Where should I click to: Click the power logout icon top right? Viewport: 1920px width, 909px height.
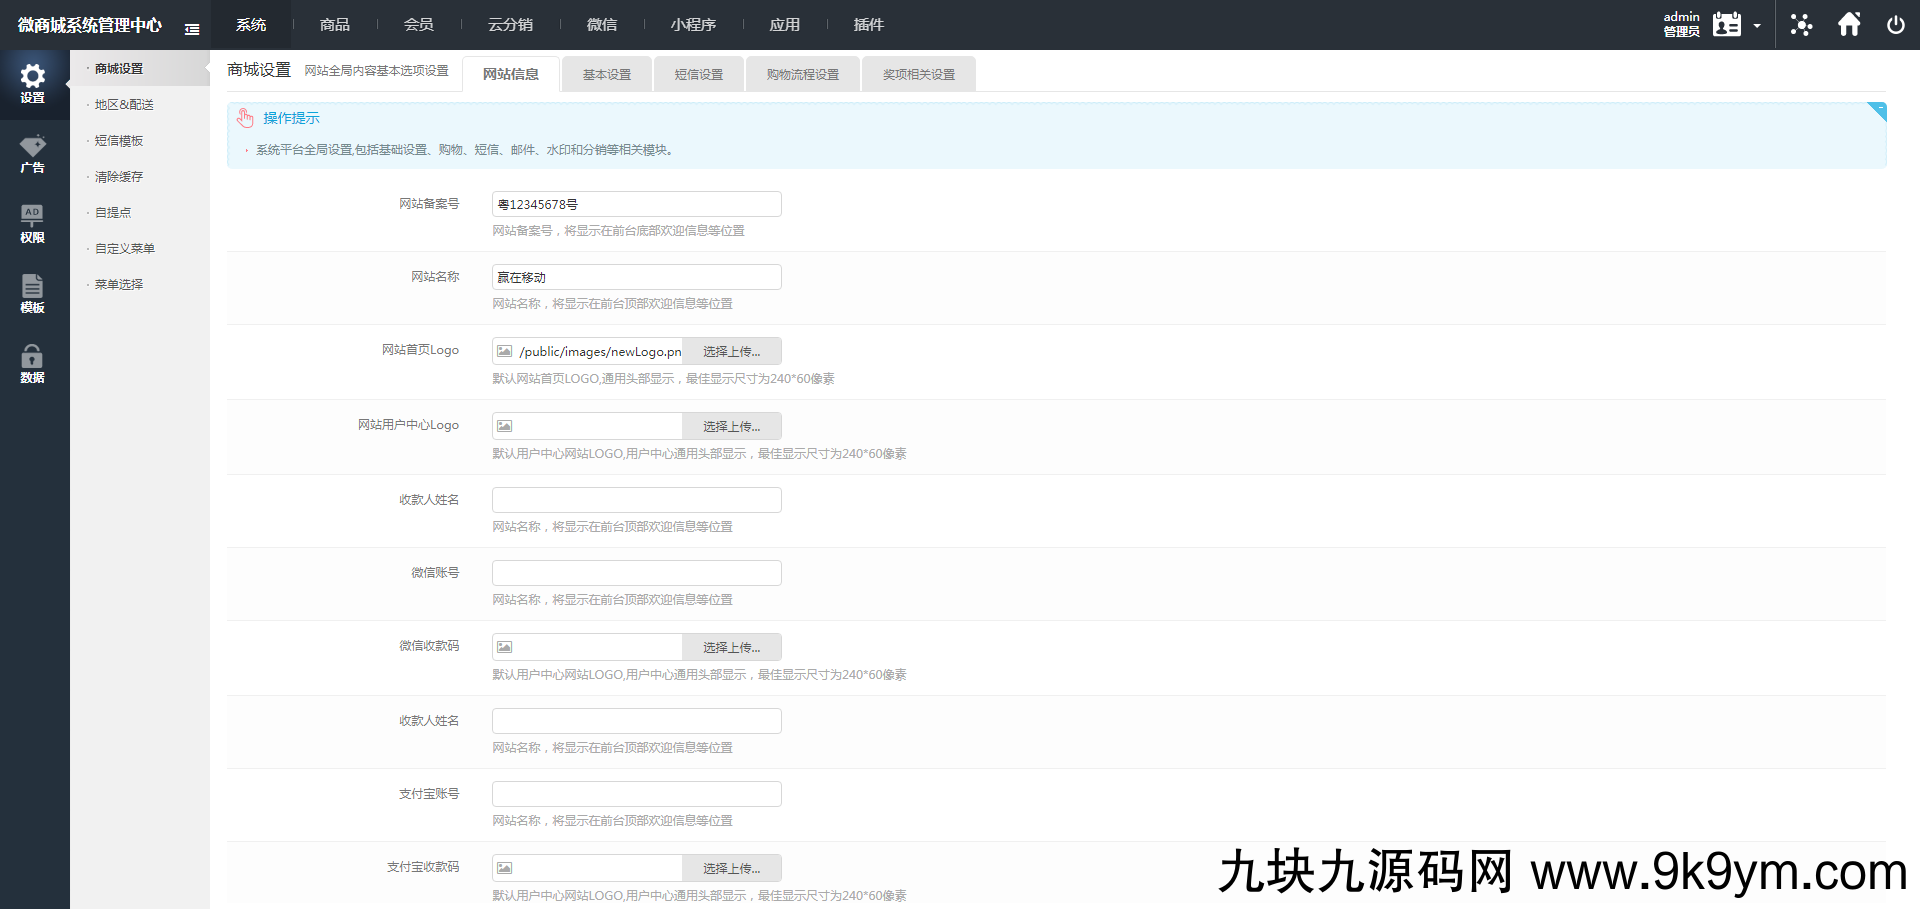coord(1896,24)
